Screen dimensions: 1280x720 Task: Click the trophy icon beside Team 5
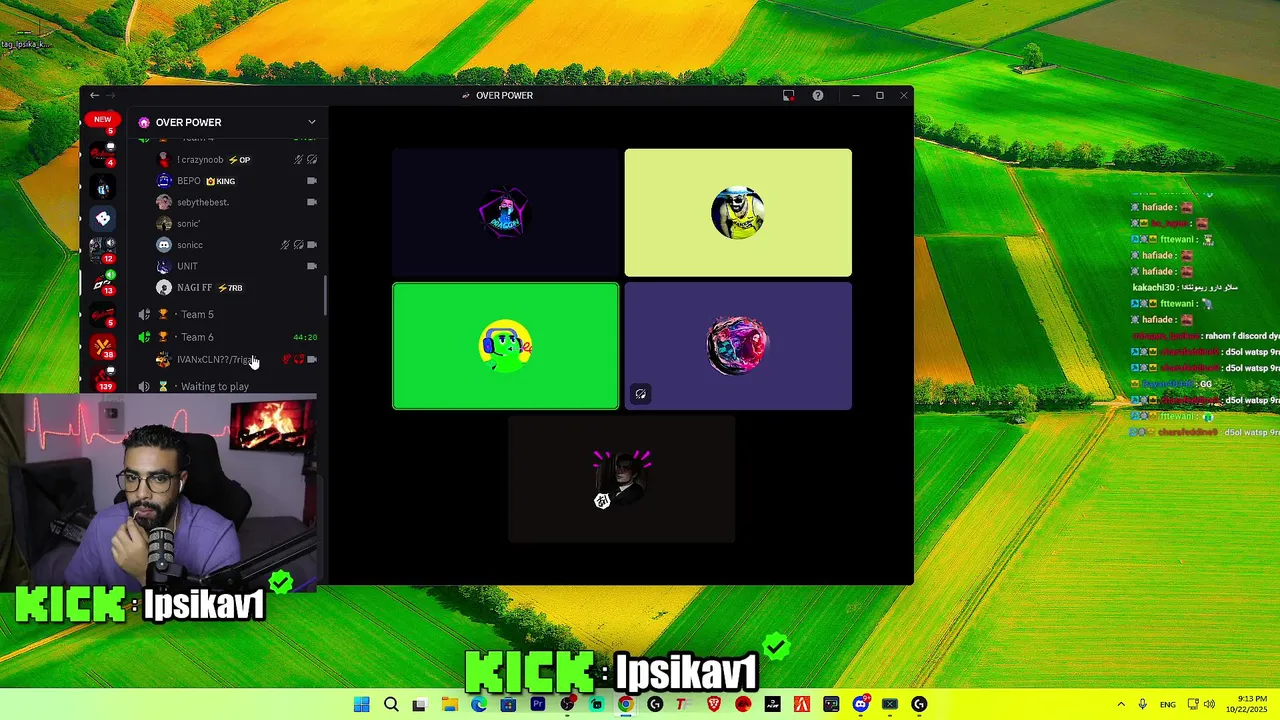[164, 315]
